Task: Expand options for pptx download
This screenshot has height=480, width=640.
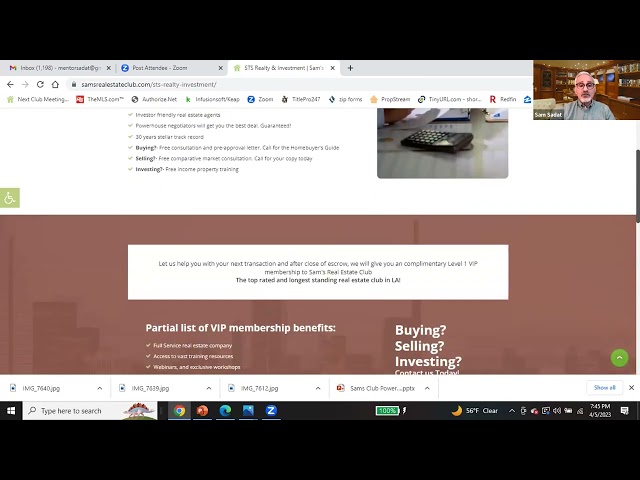Action: 427,388
